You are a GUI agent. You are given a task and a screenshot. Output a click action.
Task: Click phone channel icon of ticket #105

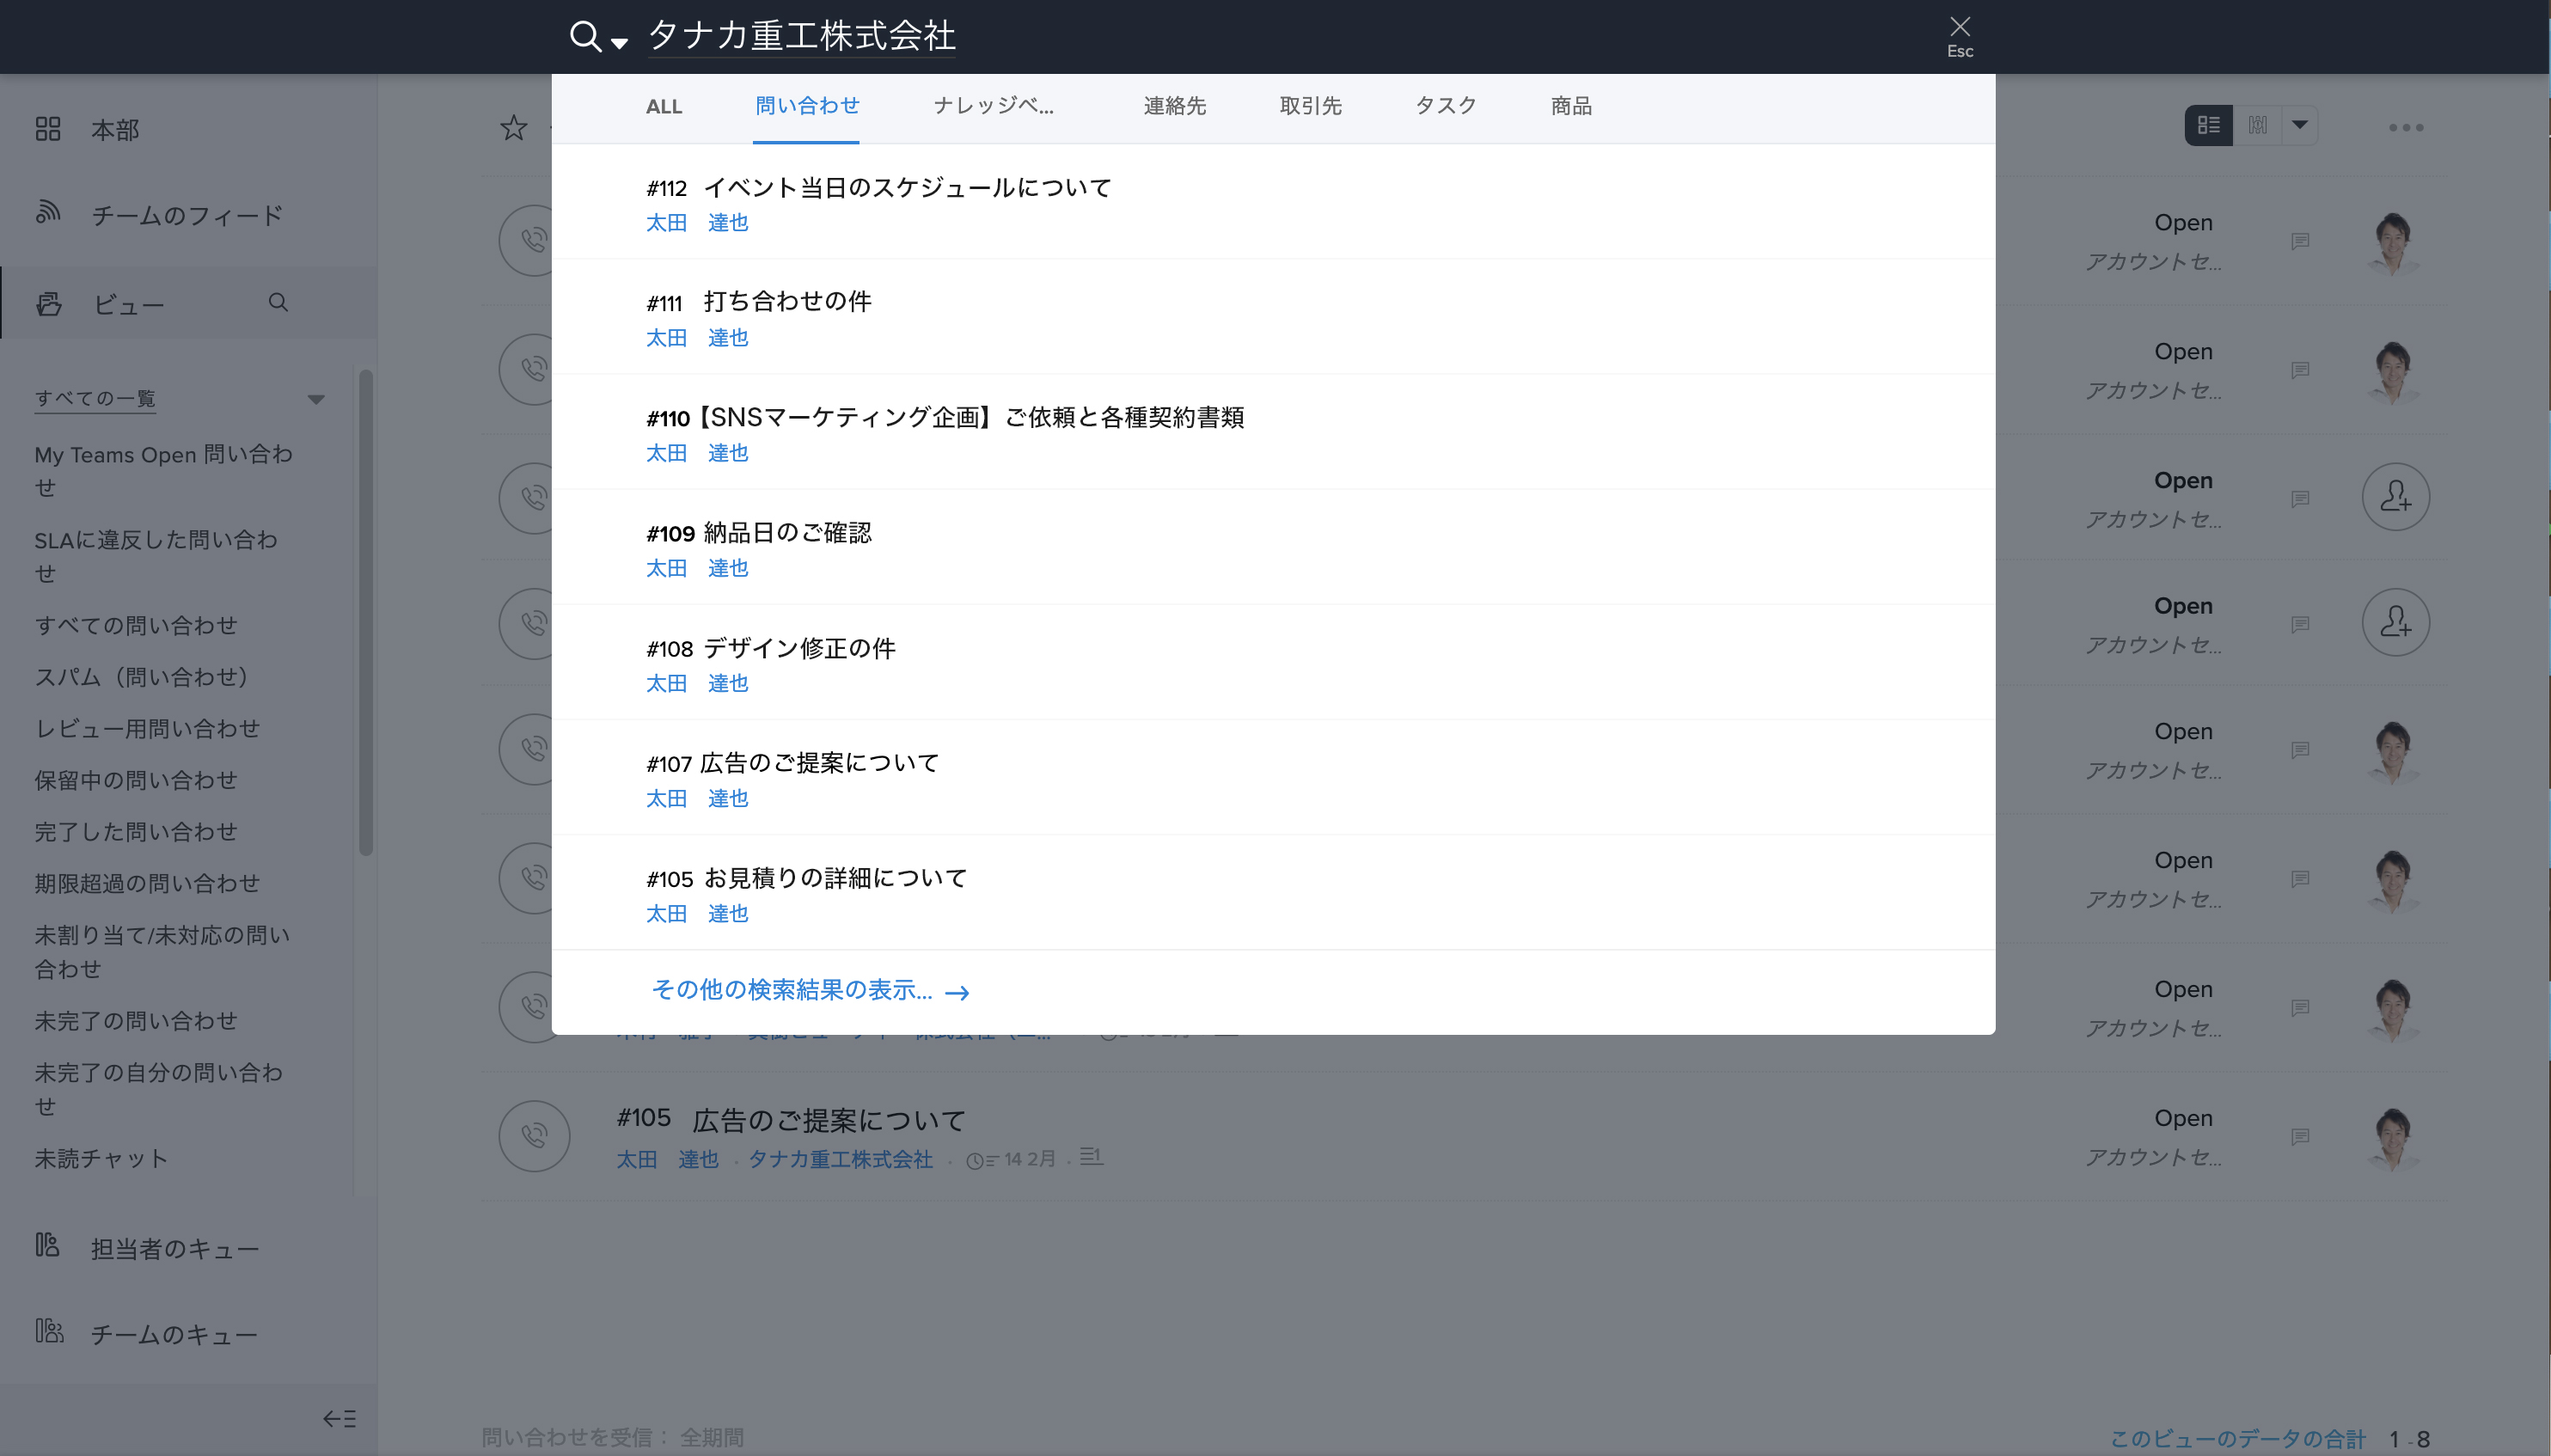click(x=534, y=1136)
